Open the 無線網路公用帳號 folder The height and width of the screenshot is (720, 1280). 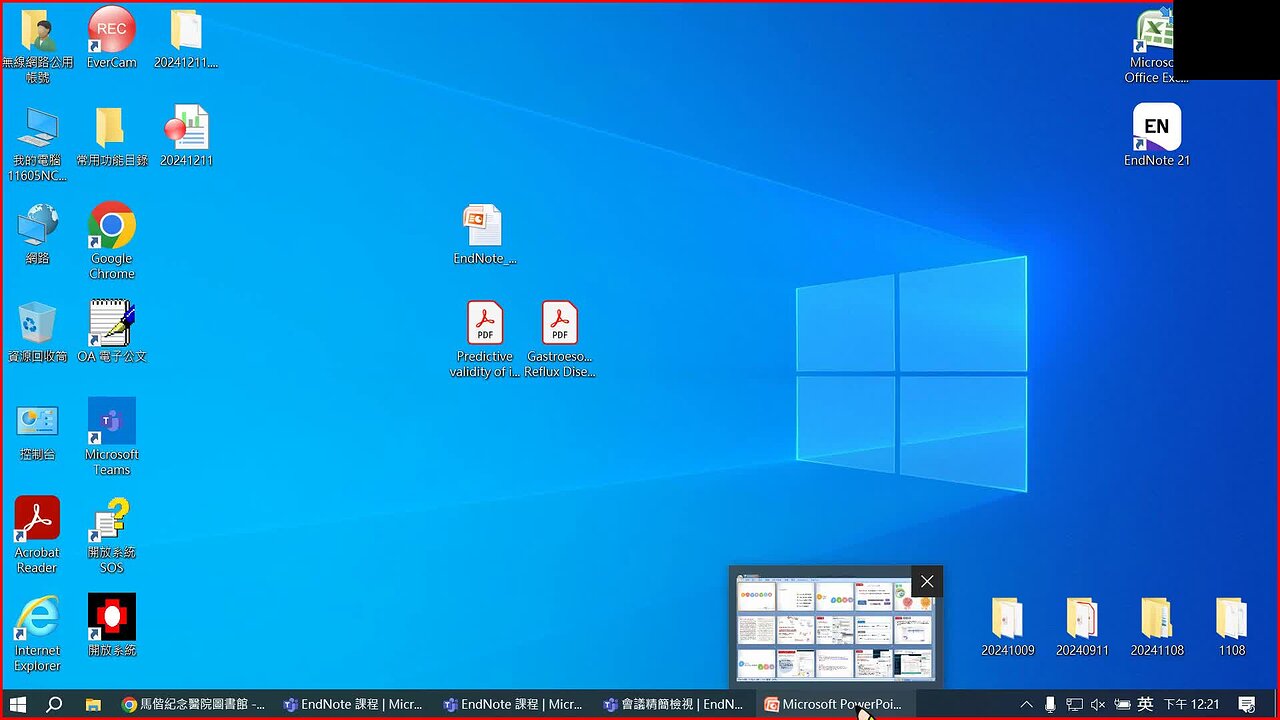coord(37,45)
